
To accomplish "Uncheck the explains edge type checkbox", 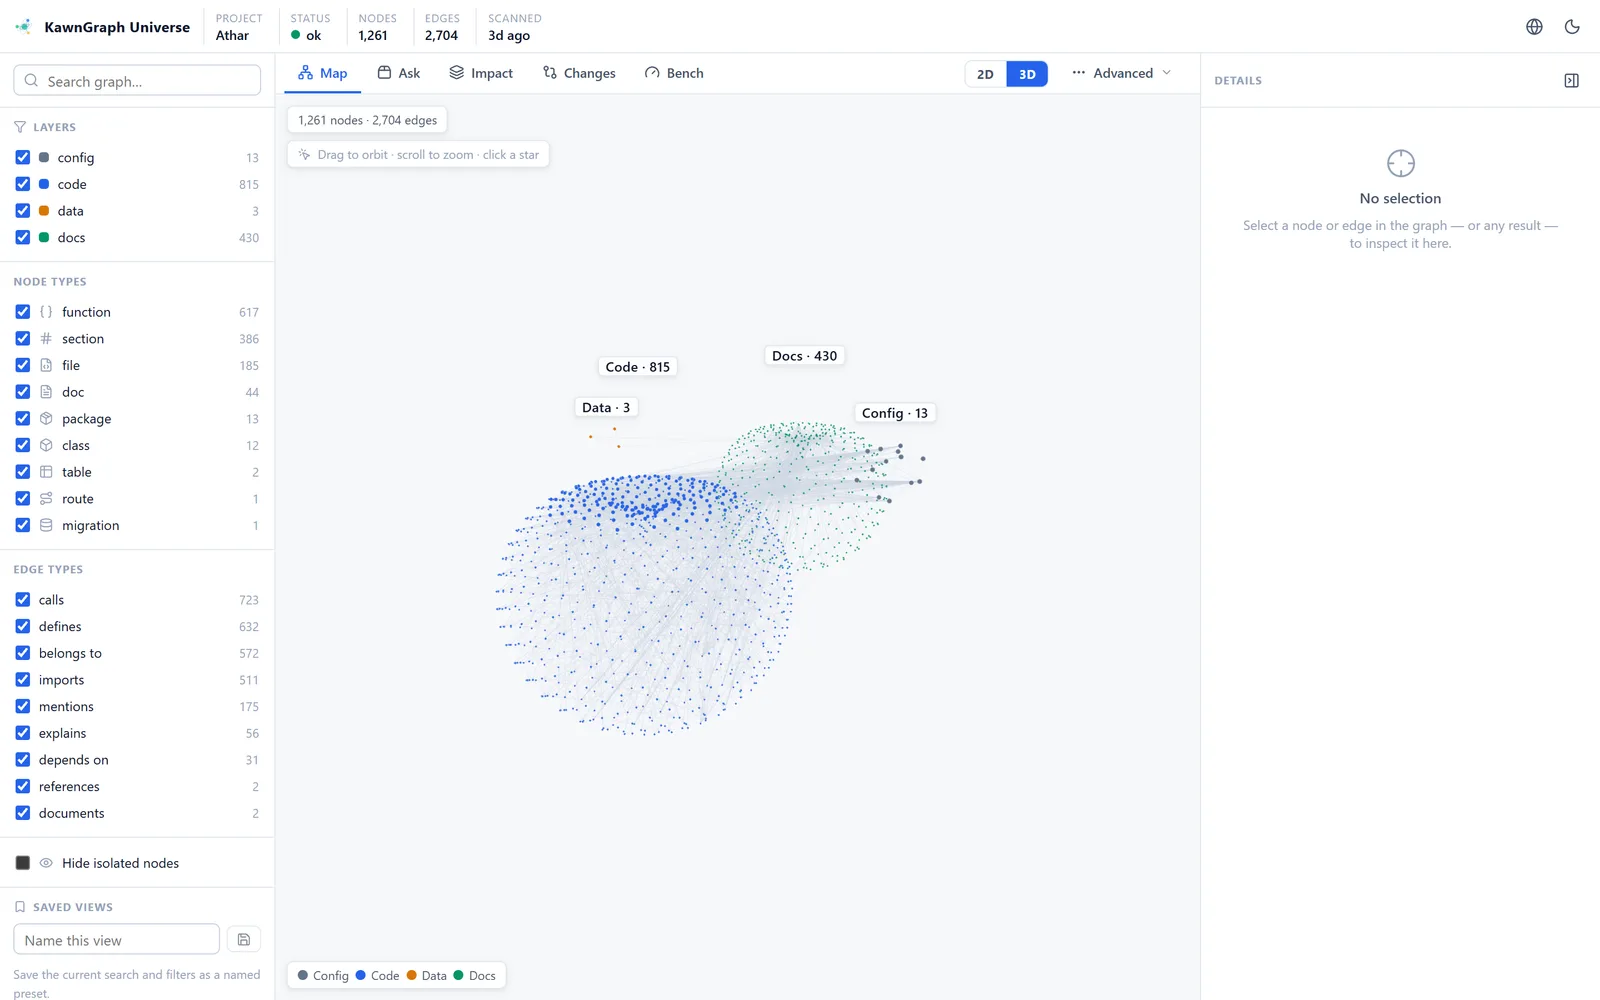I will [23, 733].
